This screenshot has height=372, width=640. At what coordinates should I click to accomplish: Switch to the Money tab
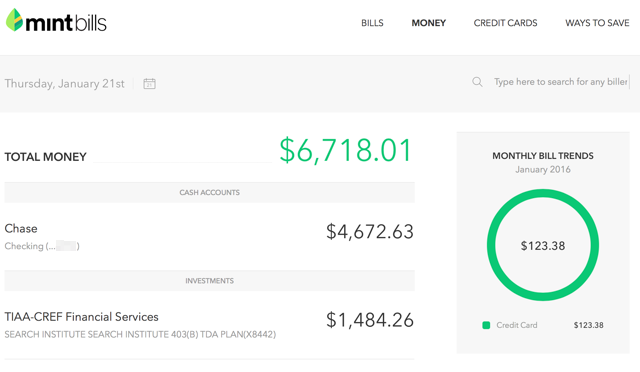click(x=429, y=23)
